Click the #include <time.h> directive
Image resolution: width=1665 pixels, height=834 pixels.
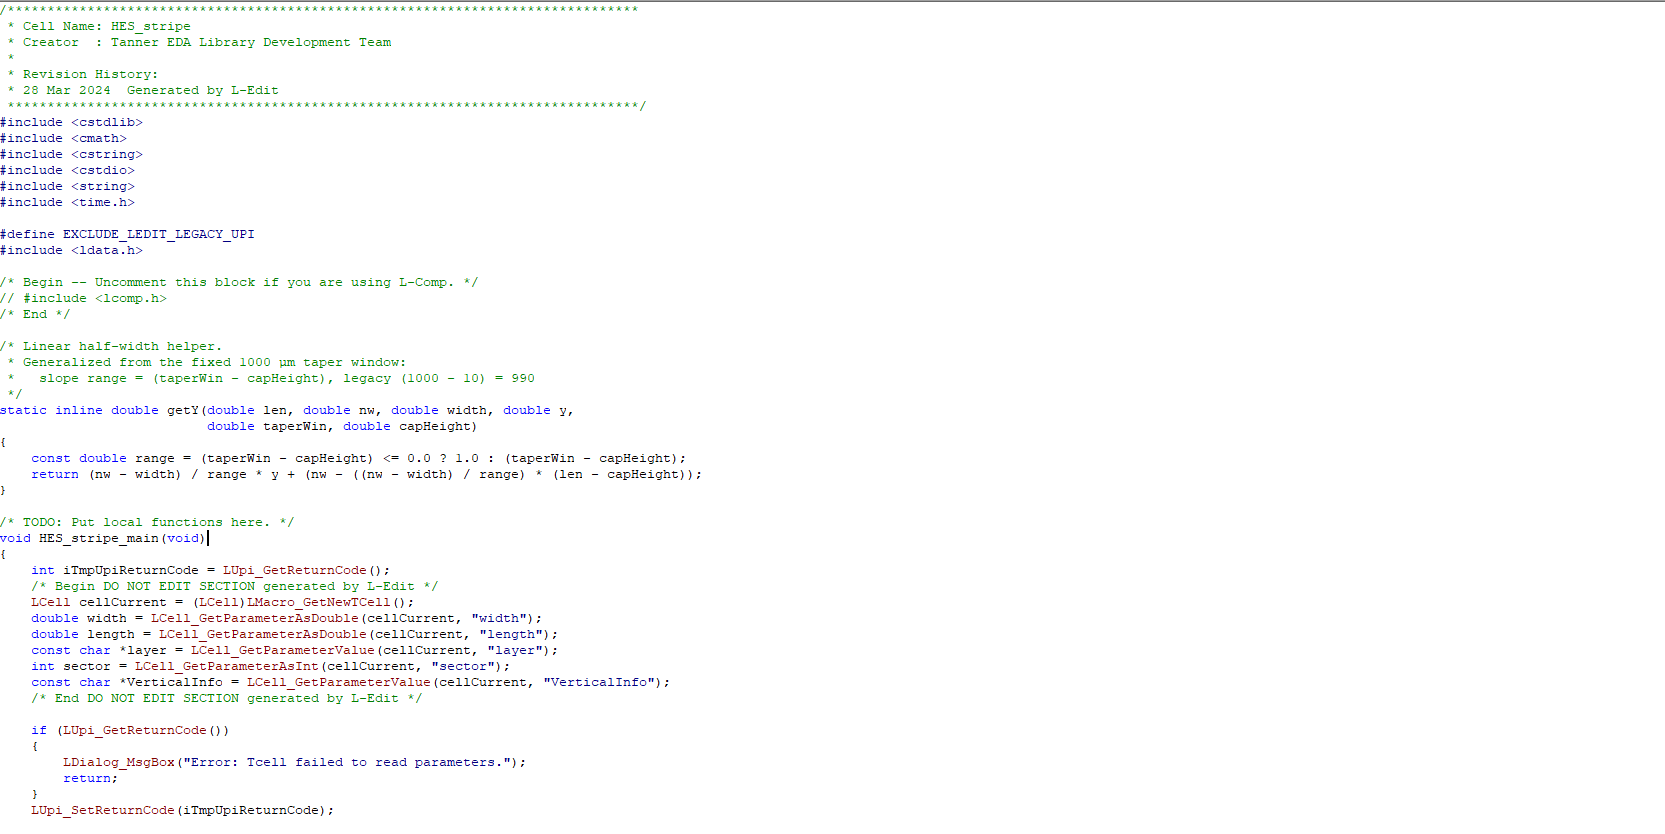[67, 202]
